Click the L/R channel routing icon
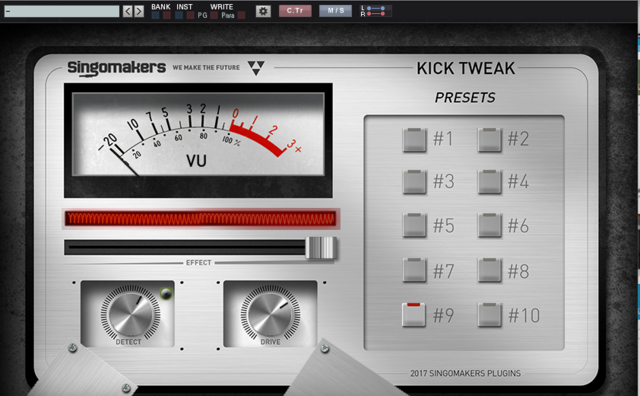The height and width of the screenshot is (396, 640). tap(376, 11)
